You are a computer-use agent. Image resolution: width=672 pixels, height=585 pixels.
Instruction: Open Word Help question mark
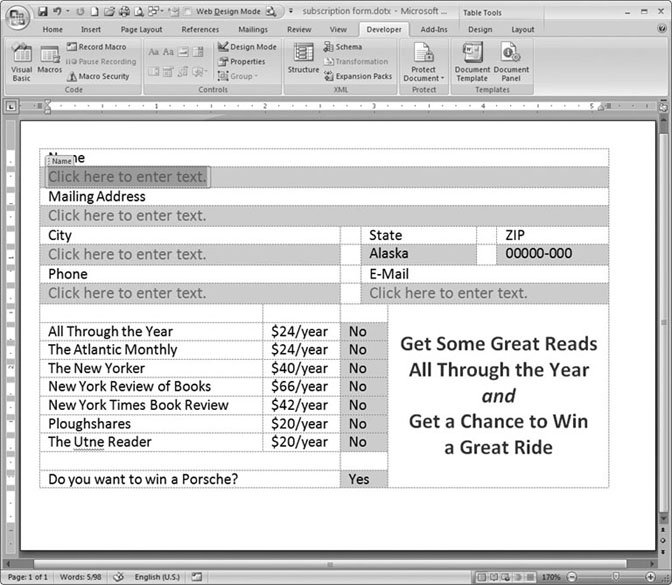[662, 29]
